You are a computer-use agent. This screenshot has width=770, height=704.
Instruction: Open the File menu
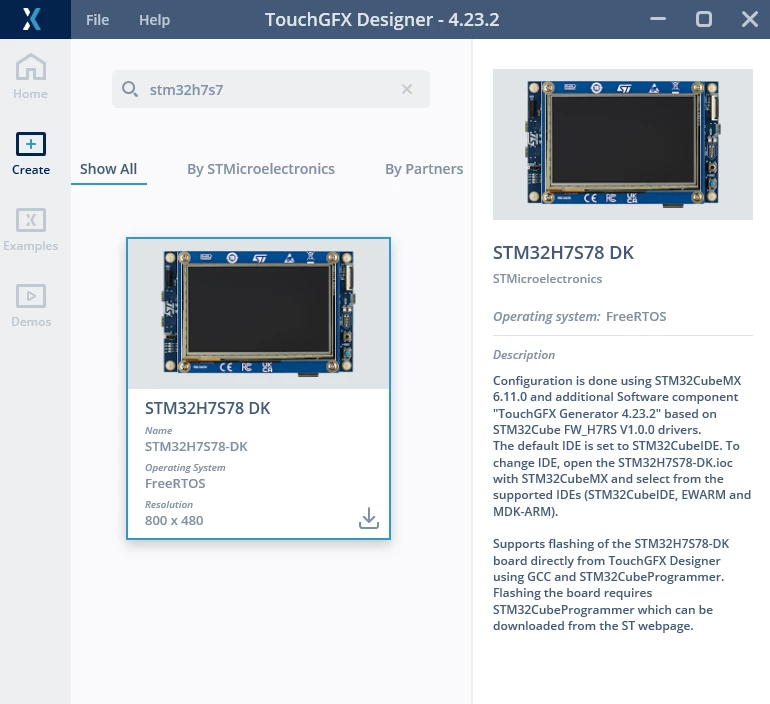point(97,20)
